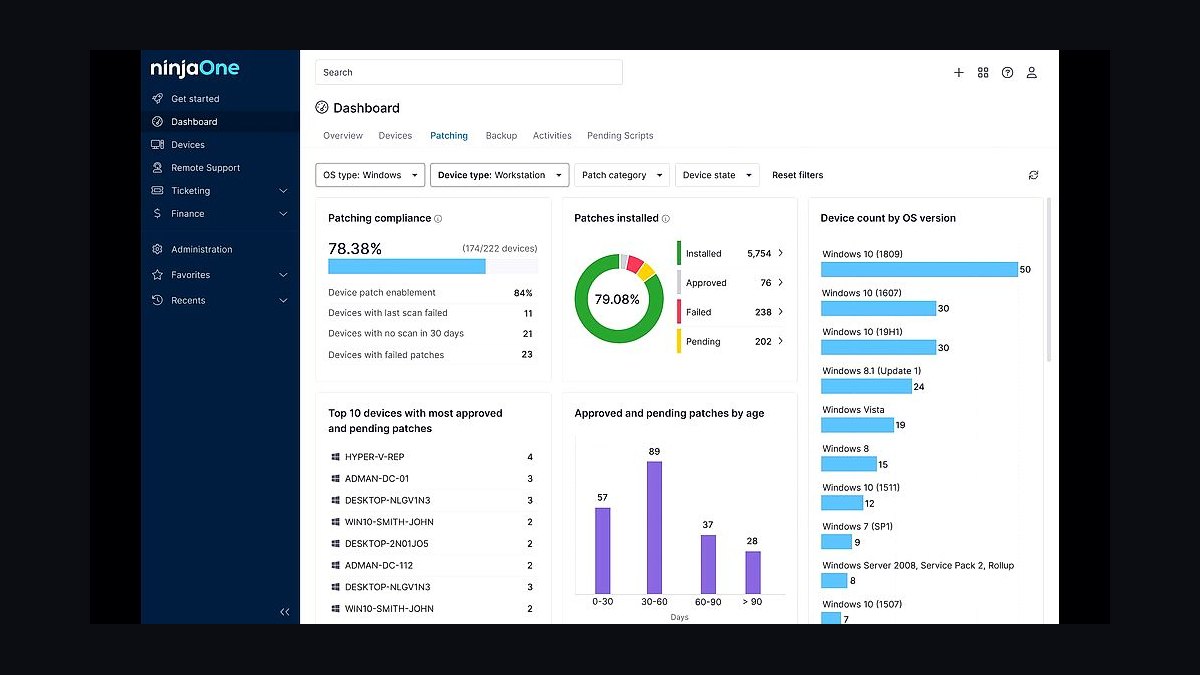Open Remote Support in the sidebar
Screen dimensions: 1200x675
(x=220, y=168)
